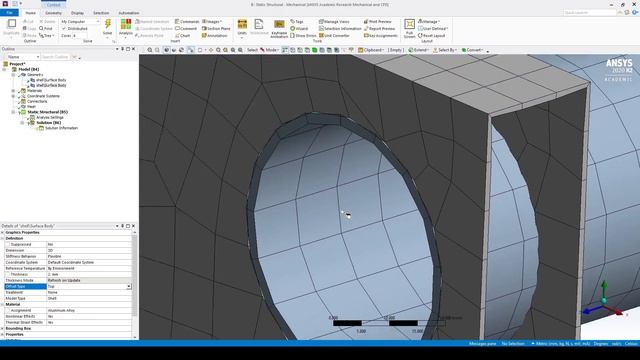Insert a Section Plane
640x360 pixels.
pyautogui.click(x=216, y=29)
